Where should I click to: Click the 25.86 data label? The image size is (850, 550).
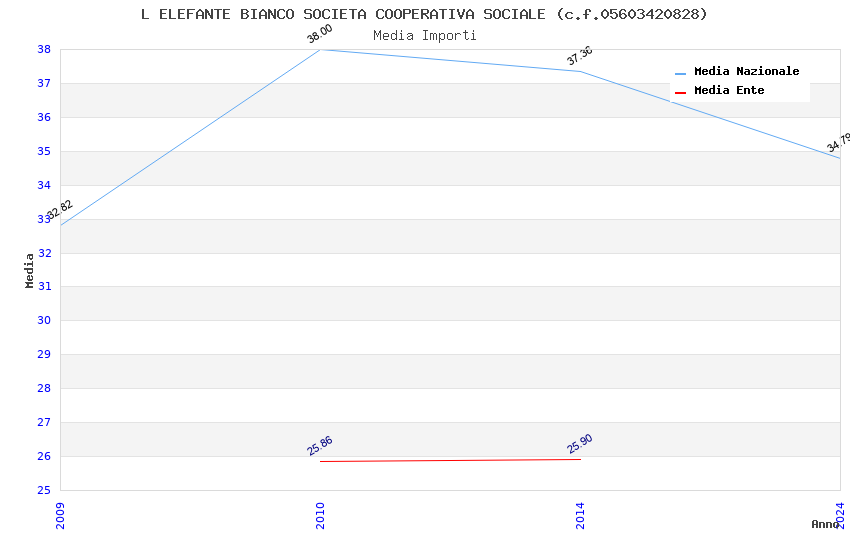click(x=319, y=445)
